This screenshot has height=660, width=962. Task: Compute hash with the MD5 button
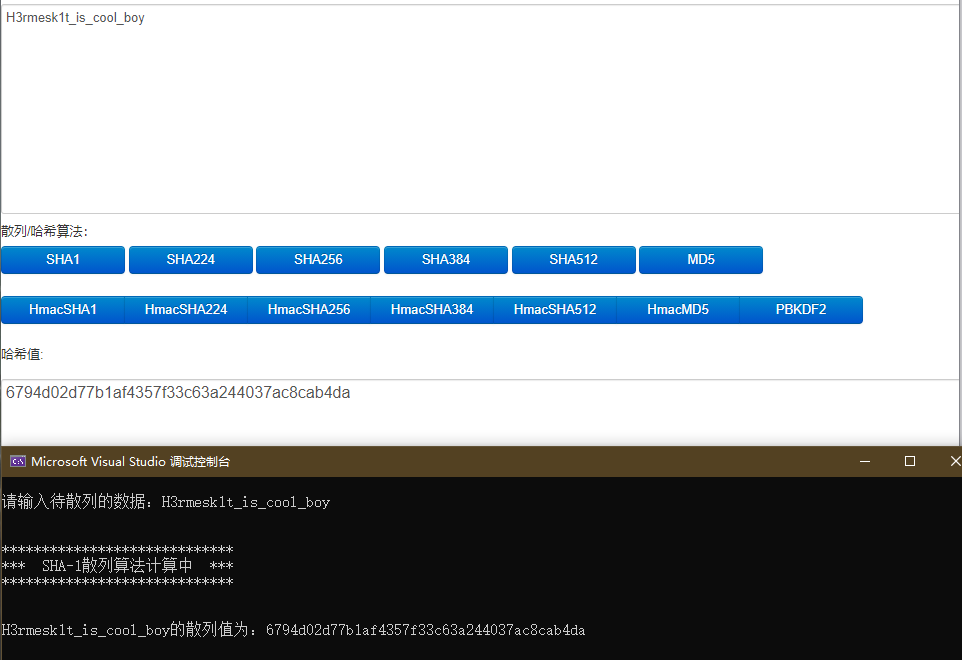[700, 259]
